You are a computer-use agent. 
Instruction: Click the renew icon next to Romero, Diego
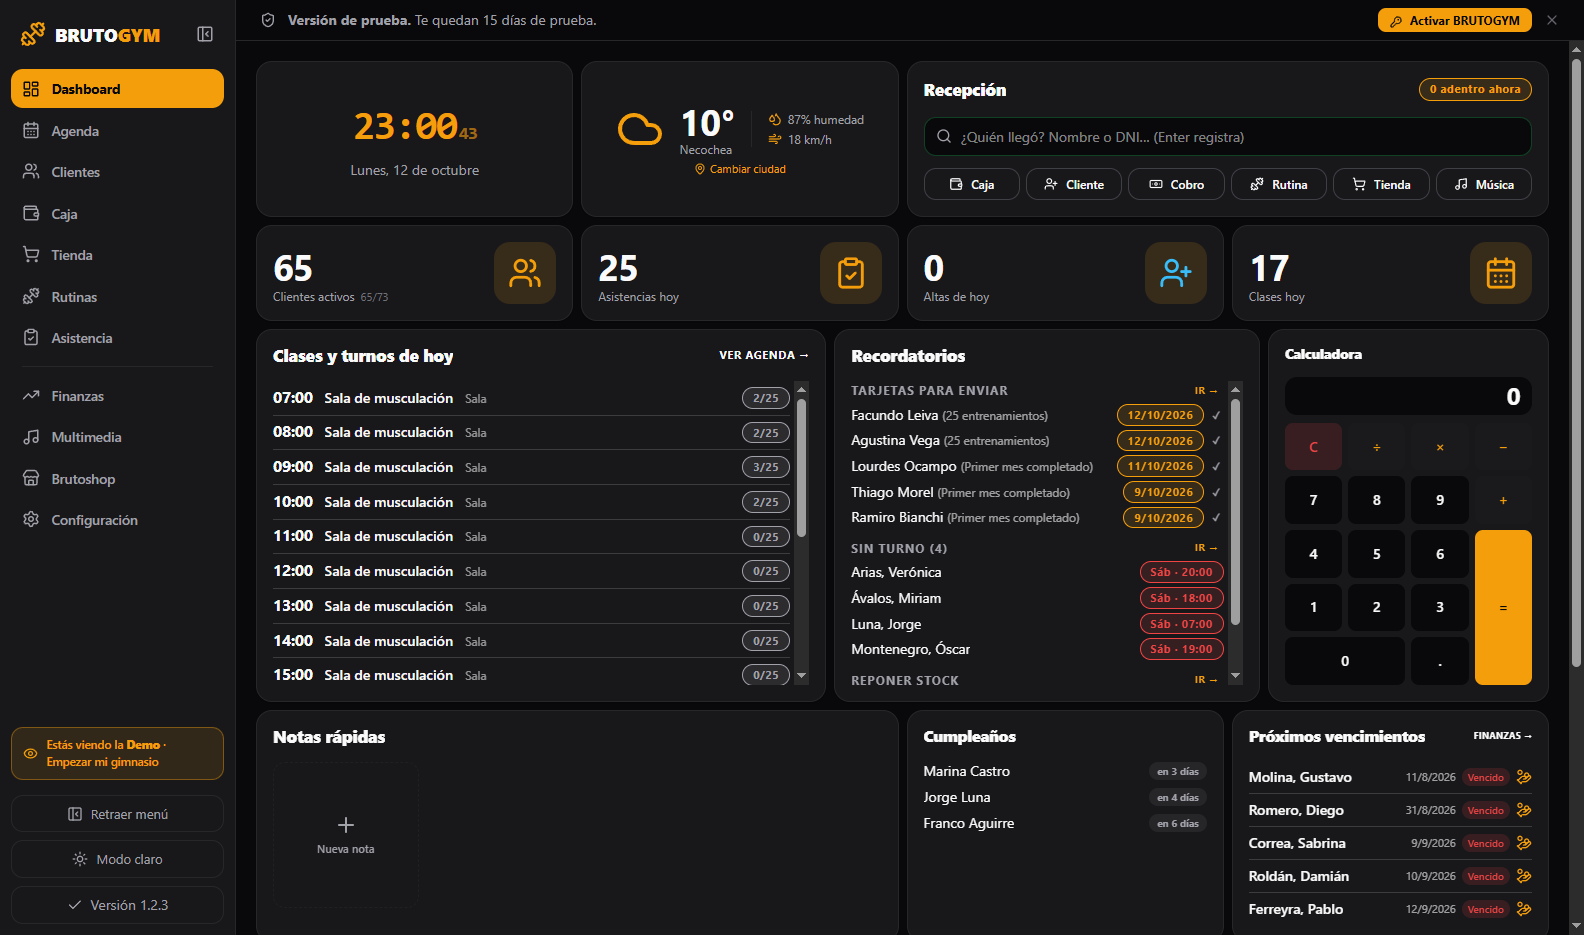pos(1524,810)
